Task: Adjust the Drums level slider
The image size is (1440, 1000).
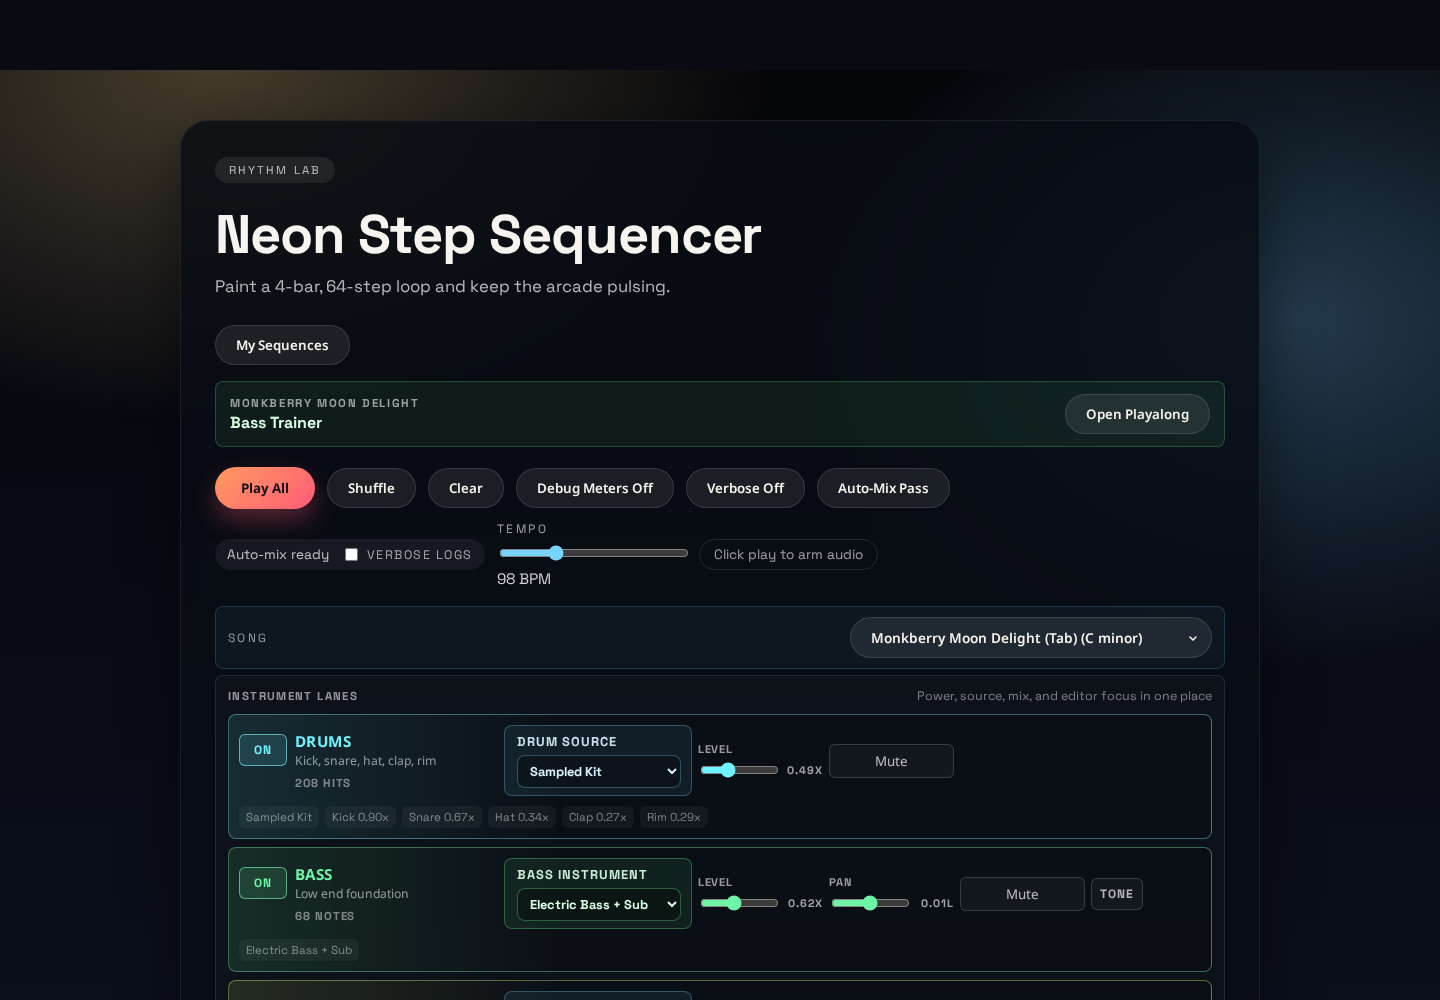Action: point(739,770)
